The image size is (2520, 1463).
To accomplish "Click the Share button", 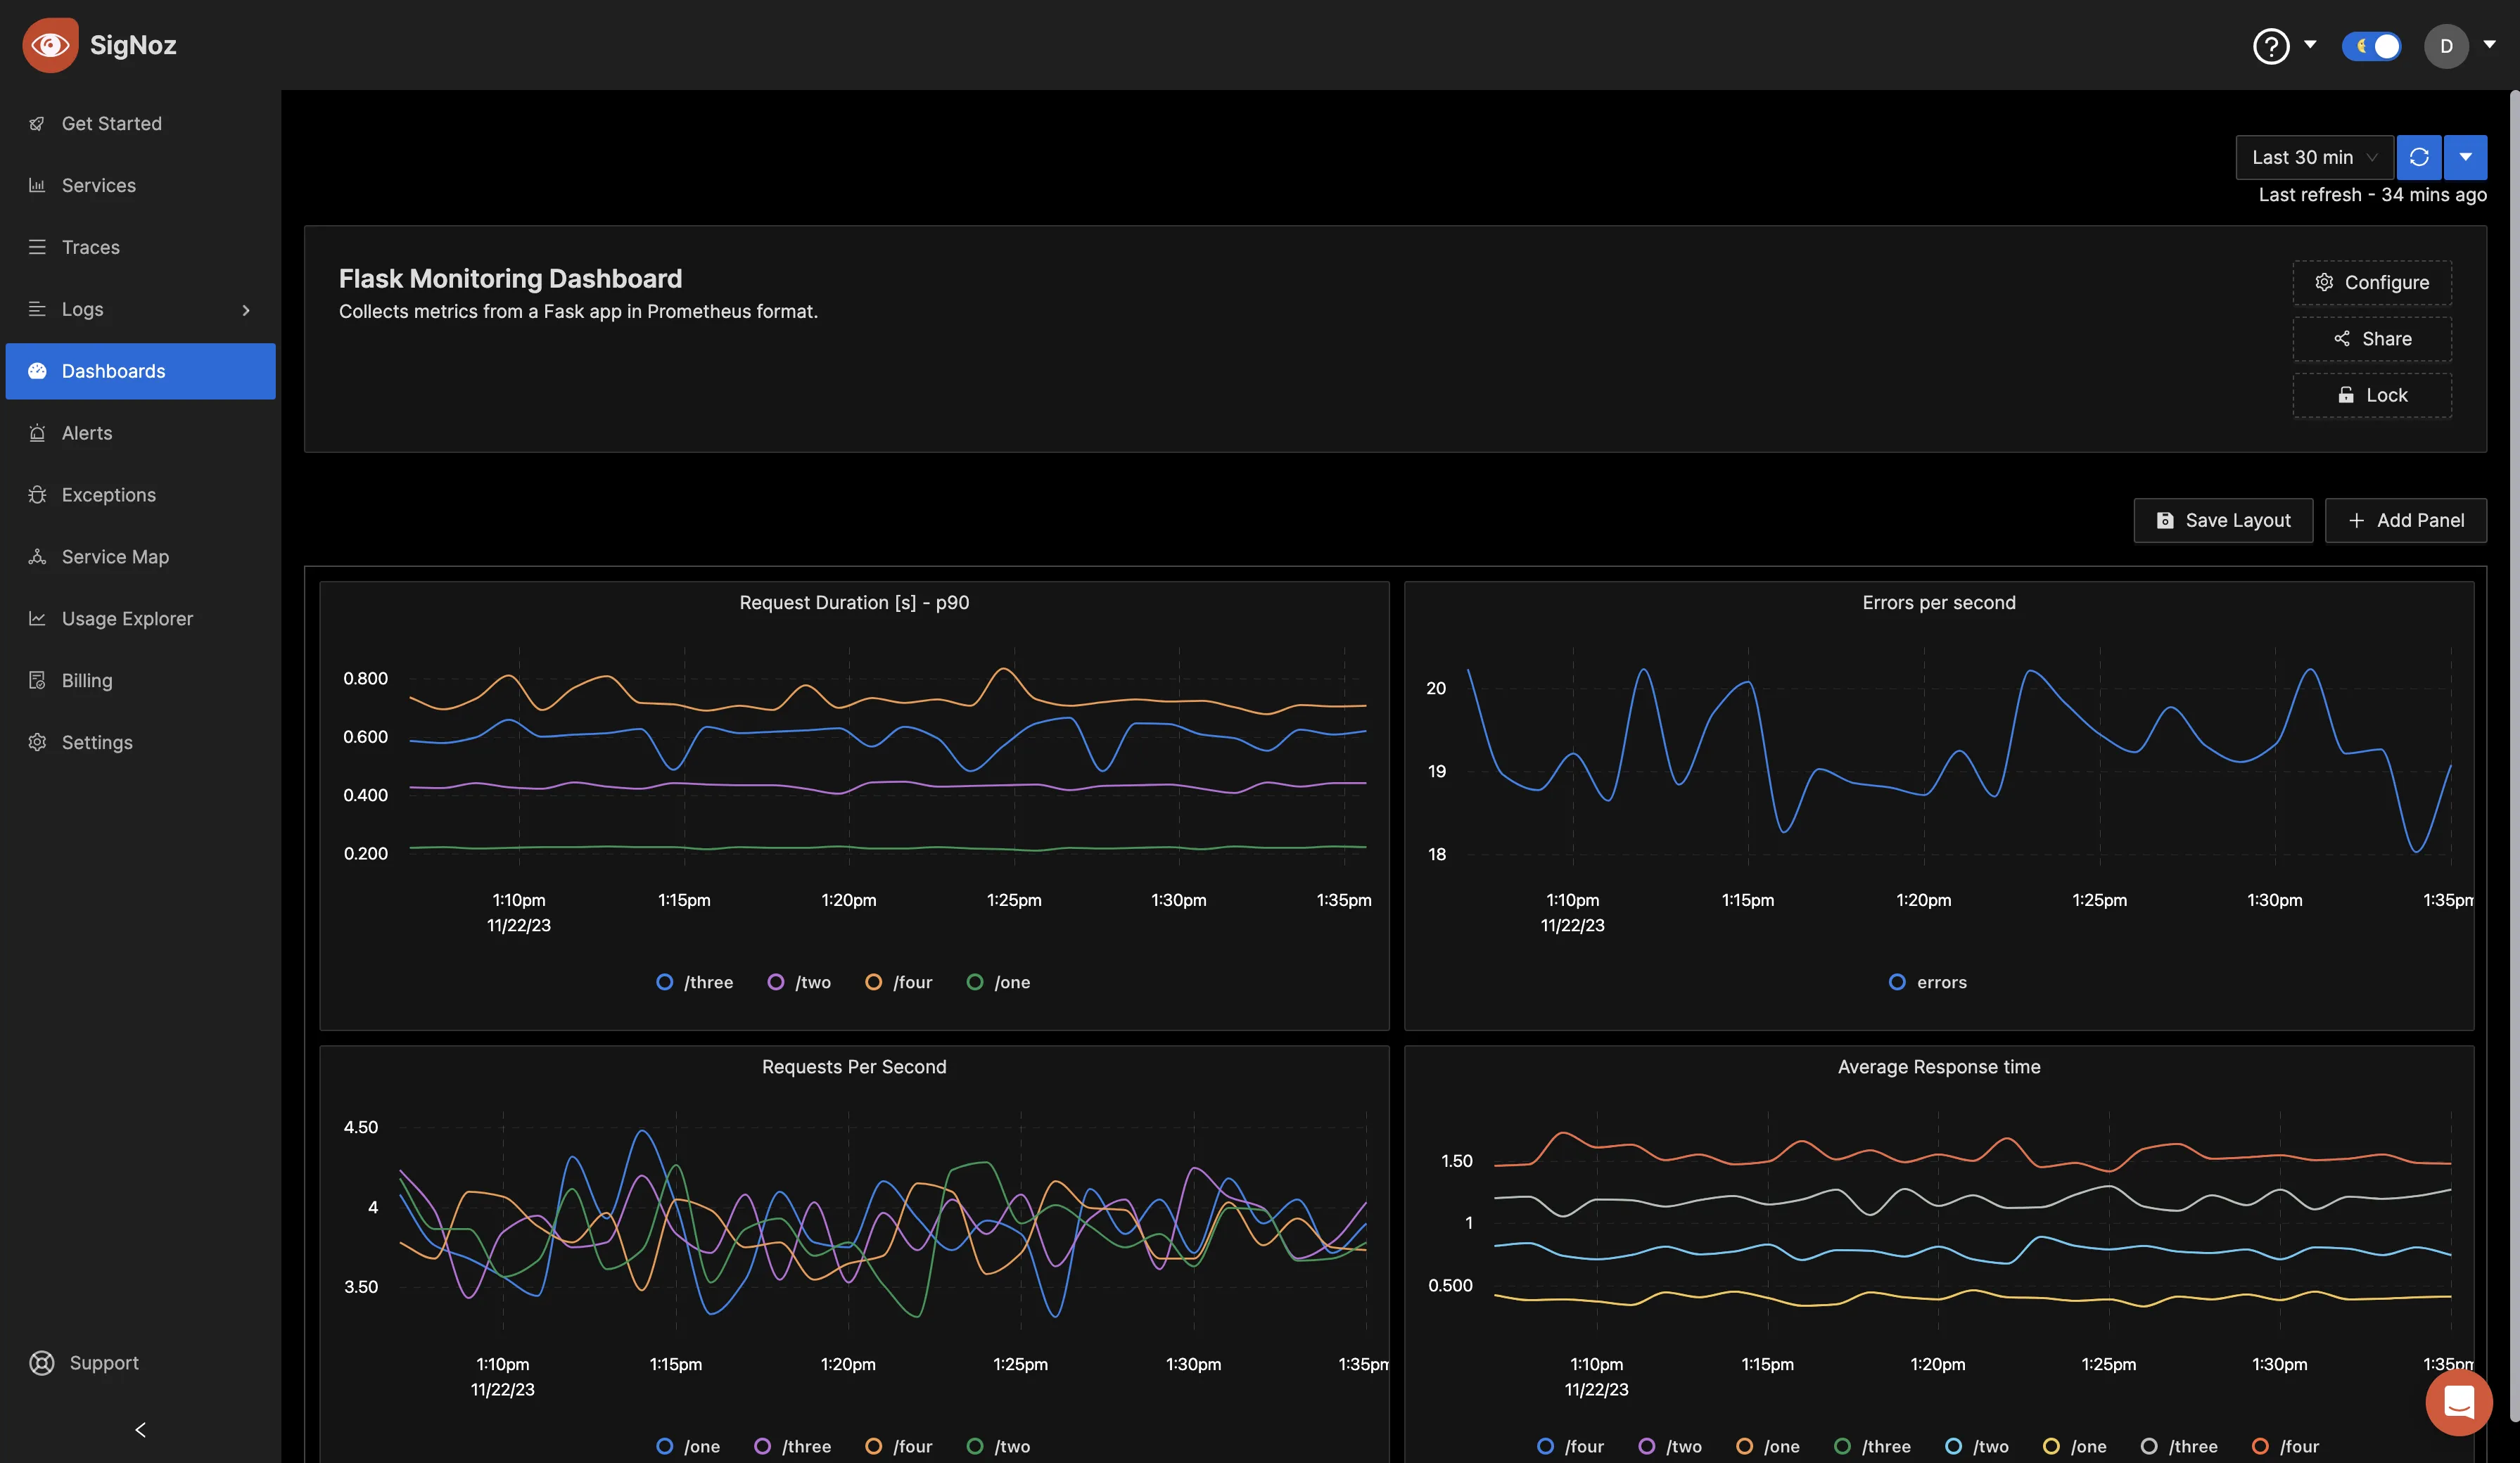I will coord(2372,339).
